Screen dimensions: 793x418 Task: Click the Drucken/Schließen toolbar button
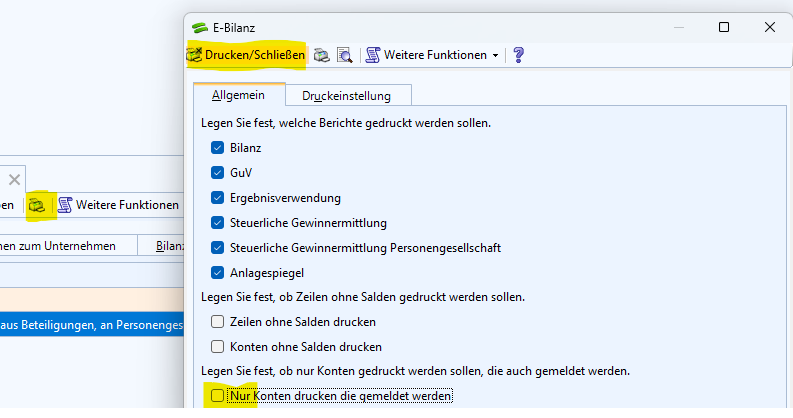(x=246, y=55)
